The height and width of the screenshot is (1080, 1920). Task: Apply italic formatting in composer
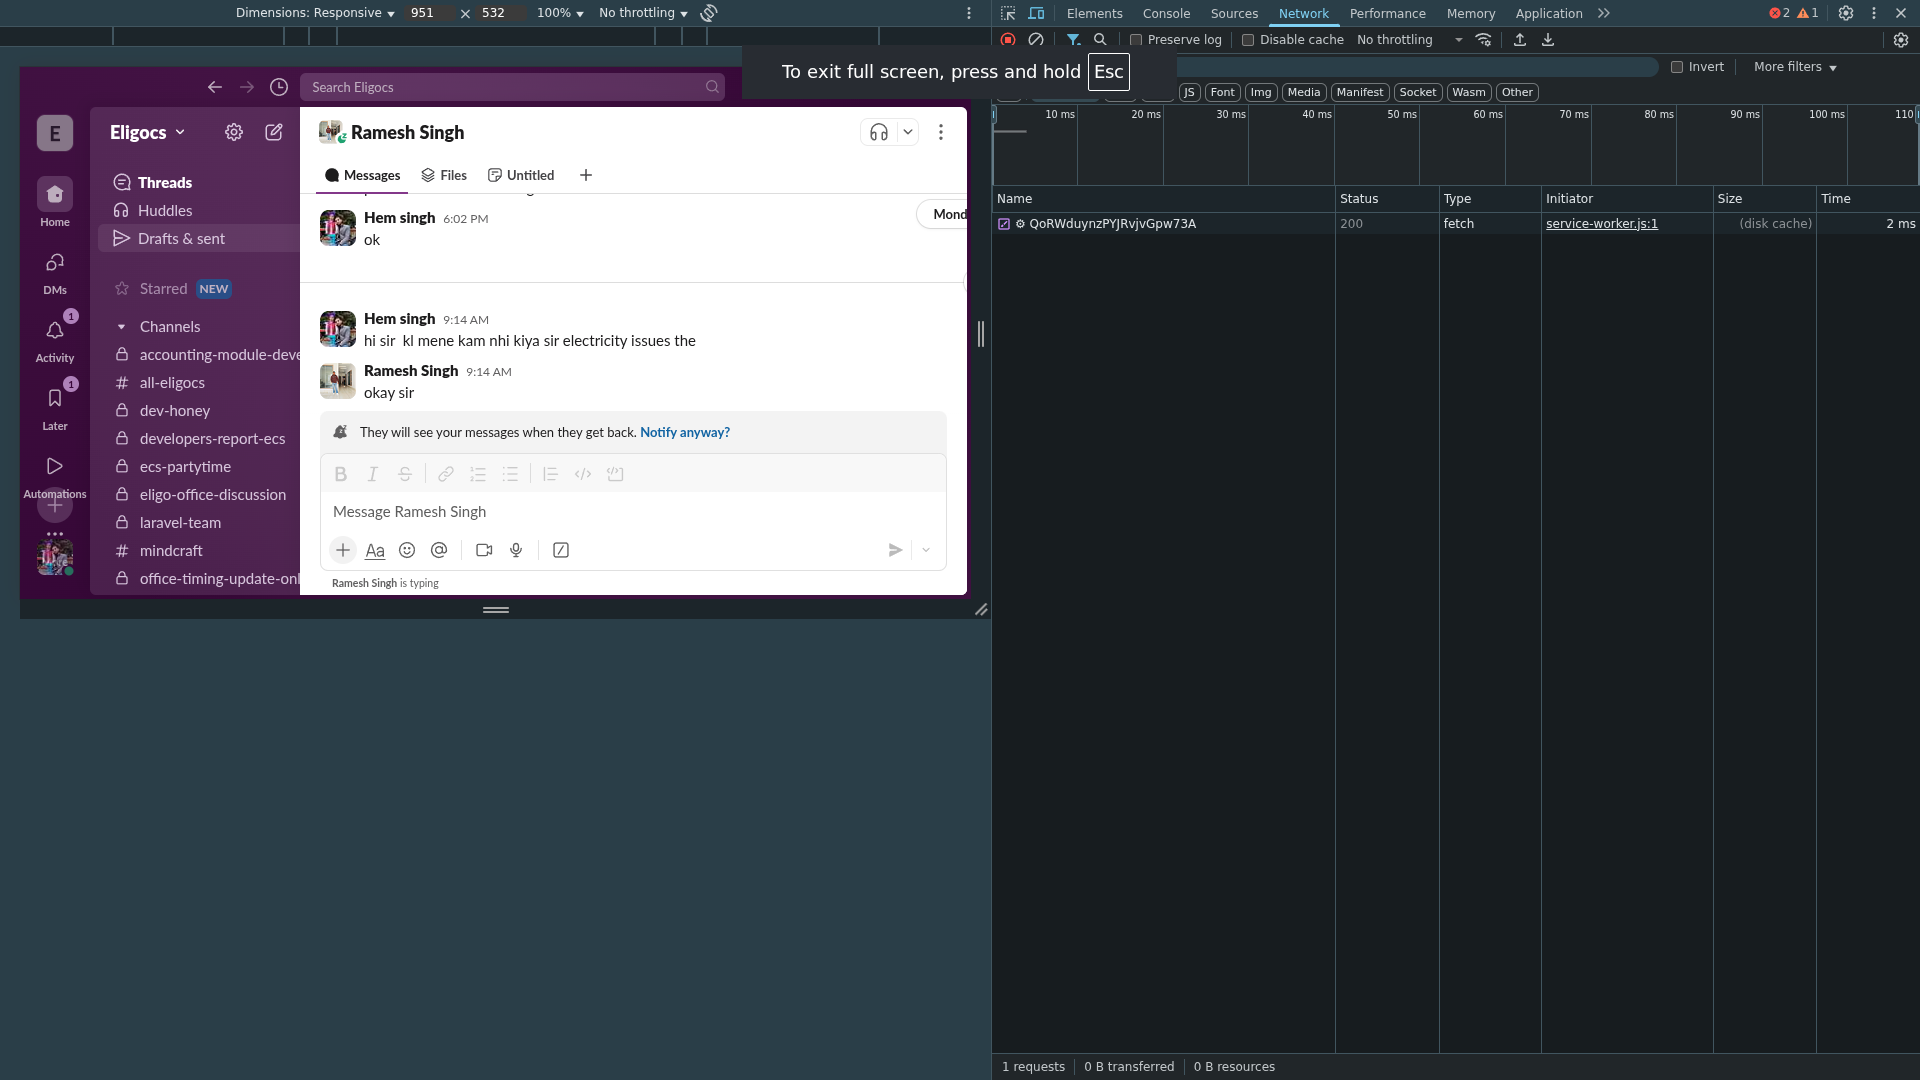[x=373, y=474]
